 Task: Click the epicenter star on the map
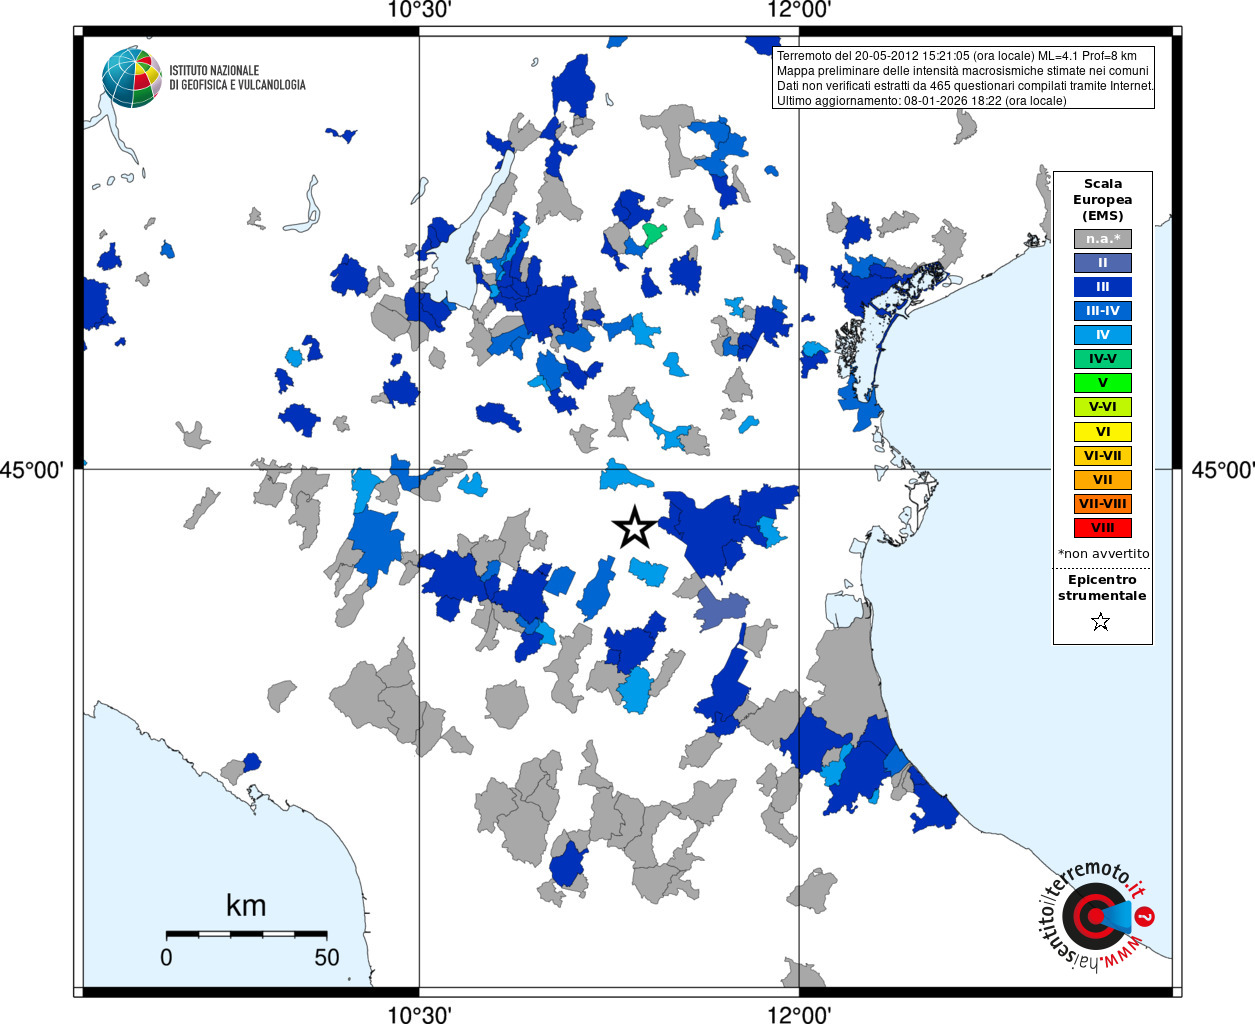coord(634,527)
